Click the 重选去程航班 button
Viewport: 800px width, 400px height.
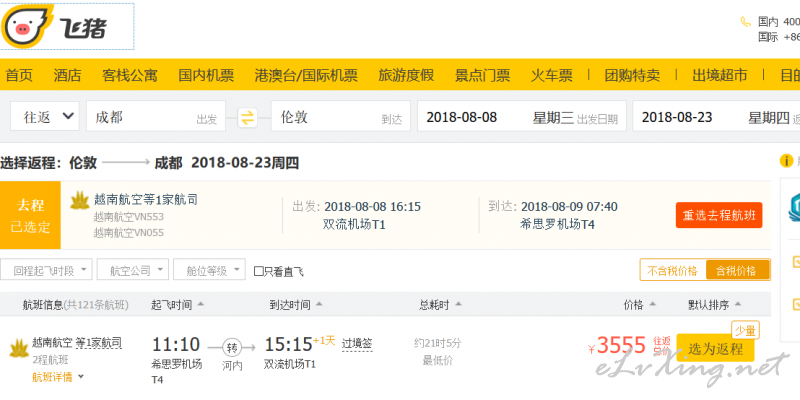click(x=719, y=215)
